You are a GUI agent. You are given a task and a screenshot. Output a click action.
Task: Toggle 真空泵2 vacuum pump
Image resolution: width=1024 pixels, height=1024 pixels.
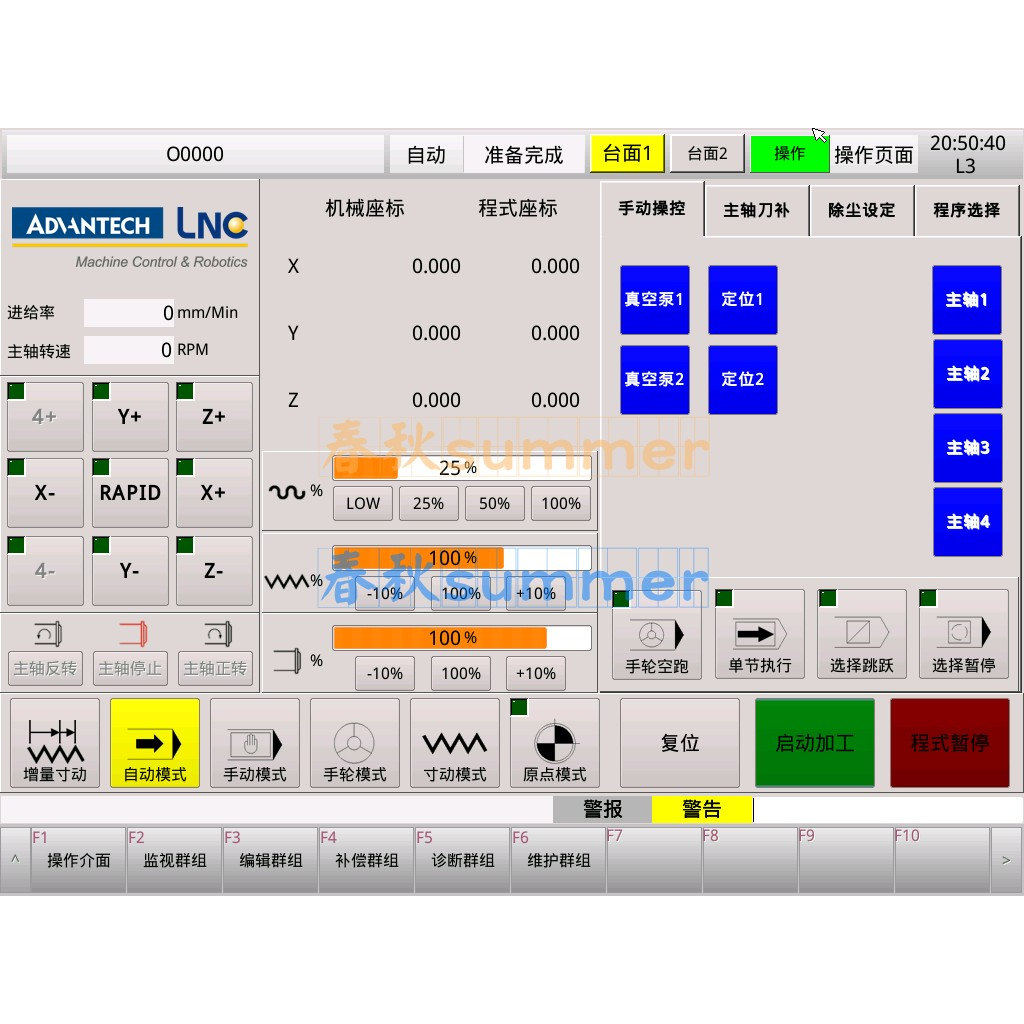click(654, 379)
